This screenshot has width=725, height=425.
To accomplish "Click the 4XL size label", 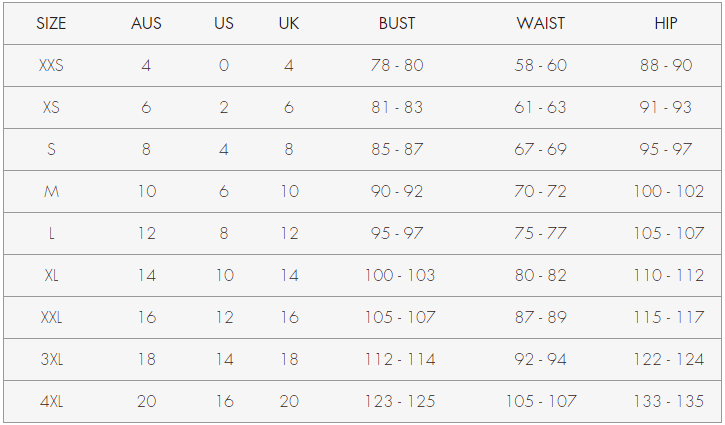I will click(x=51, y=401).
